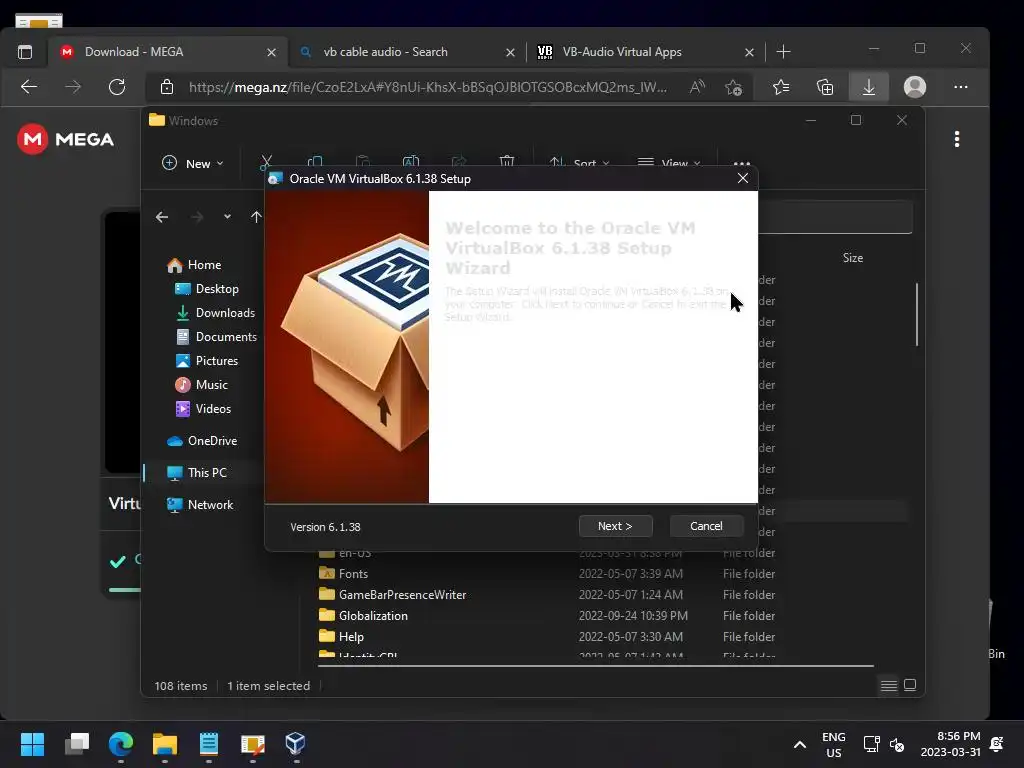Screen dimensions: 1024x768
Task: Click Read aloud icon in address bar
Action: [x=697, y=87]
